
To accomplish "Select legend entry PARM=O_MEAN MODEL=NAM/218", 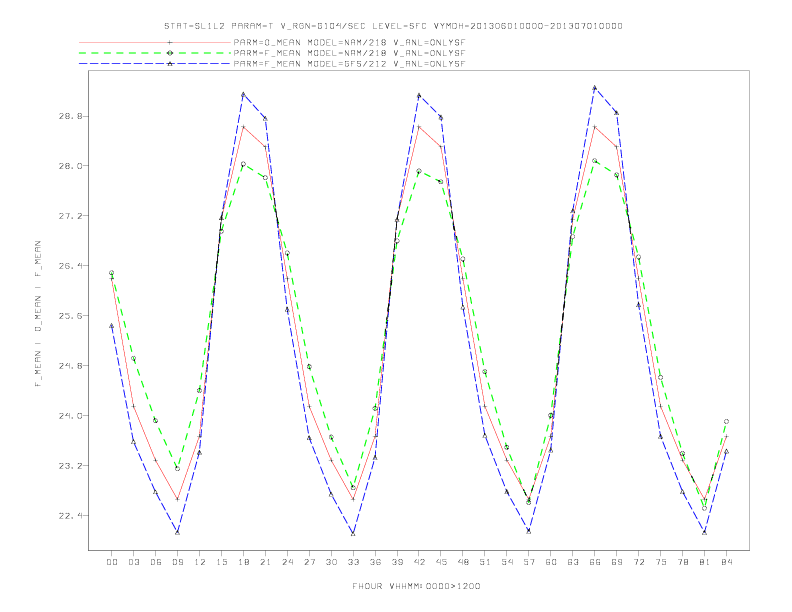I will pyautogui.click(x=350, y=42).
